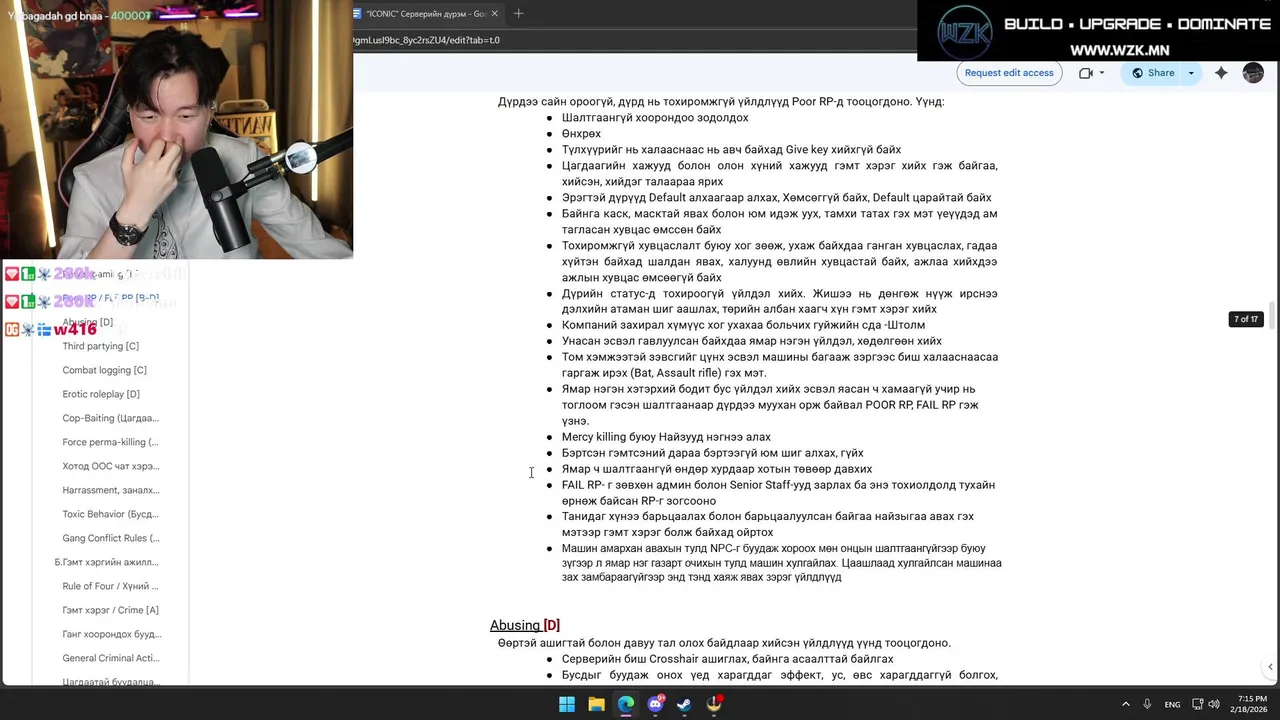Open the Gemini sparkle icon
Screen dimensions: 1280x720
click(x=1221, y=73)
